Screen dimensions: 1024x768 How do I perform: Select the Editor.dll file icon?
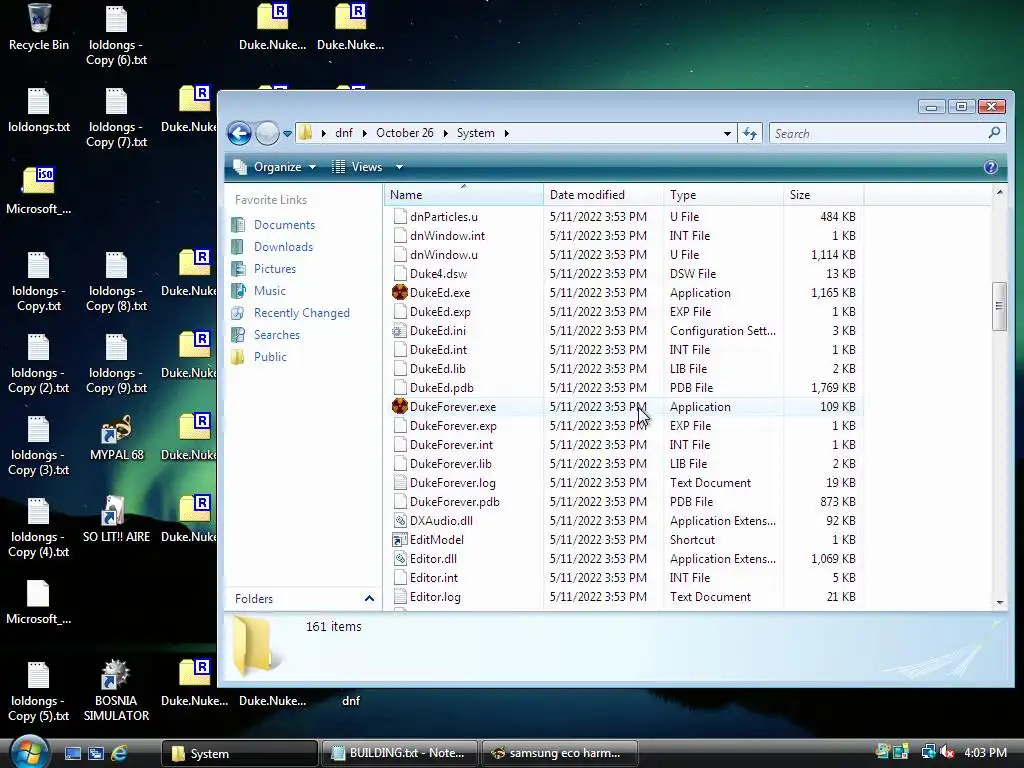tap(400, 558)
